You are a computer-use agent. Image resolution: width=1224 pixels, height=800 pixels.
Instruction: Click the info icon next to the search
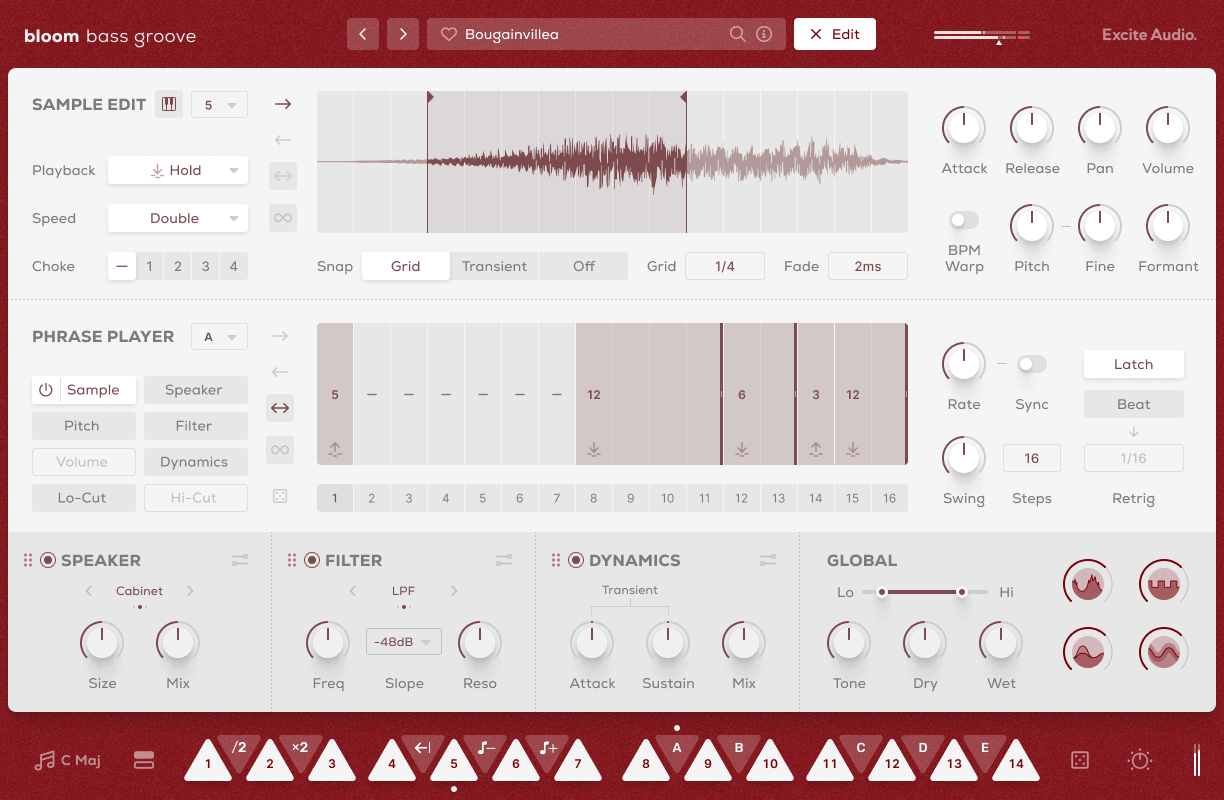[x=765, y=33]
